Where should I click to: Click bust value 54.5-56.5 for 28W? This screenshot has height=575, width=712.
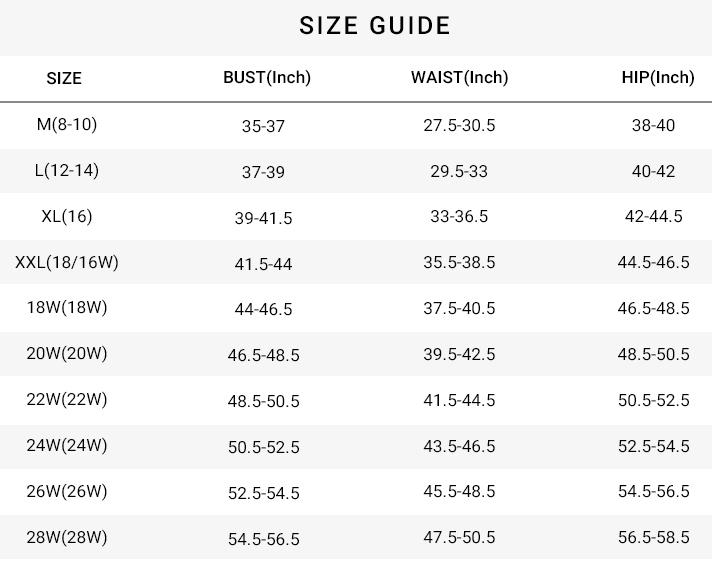pos(263,539)
